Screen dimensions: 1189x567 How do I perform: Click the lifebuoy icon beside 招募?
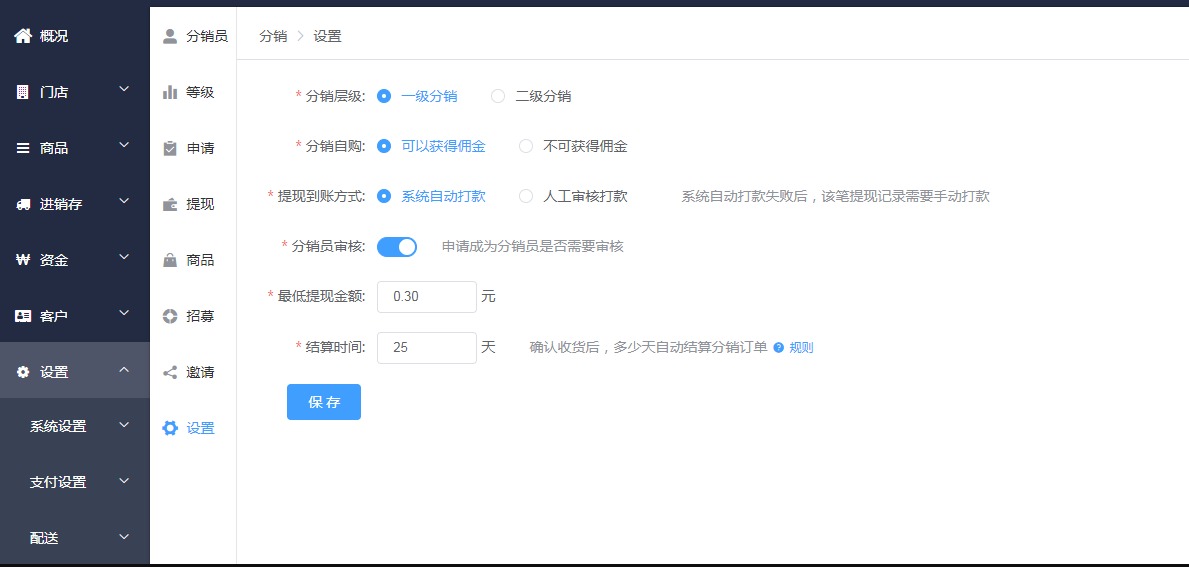(x=170, y=316)
